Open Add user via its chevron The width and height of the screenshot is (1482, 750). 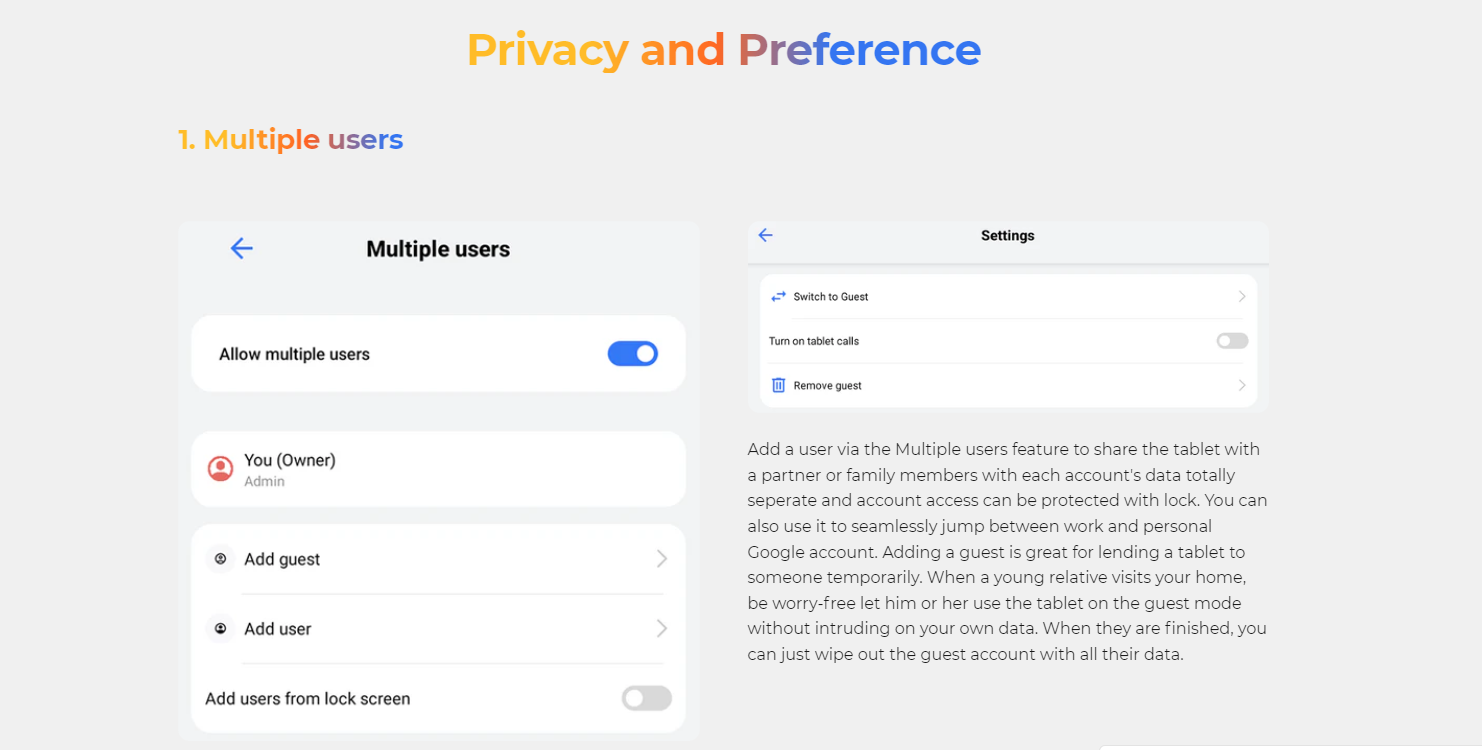point(661,628)
